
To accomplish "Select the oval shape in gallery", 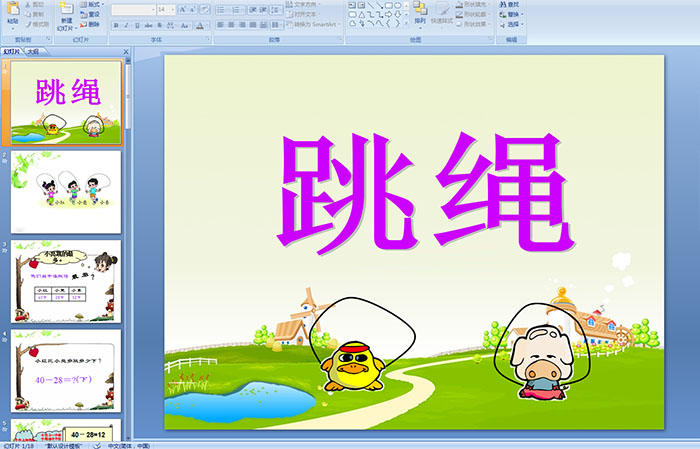I will [397, 5].
